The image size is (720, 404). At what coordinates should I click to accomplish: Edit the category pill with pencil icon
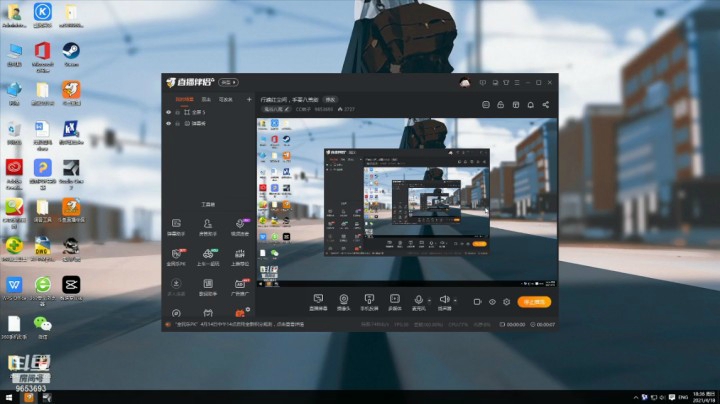click(x=276, y=109)
